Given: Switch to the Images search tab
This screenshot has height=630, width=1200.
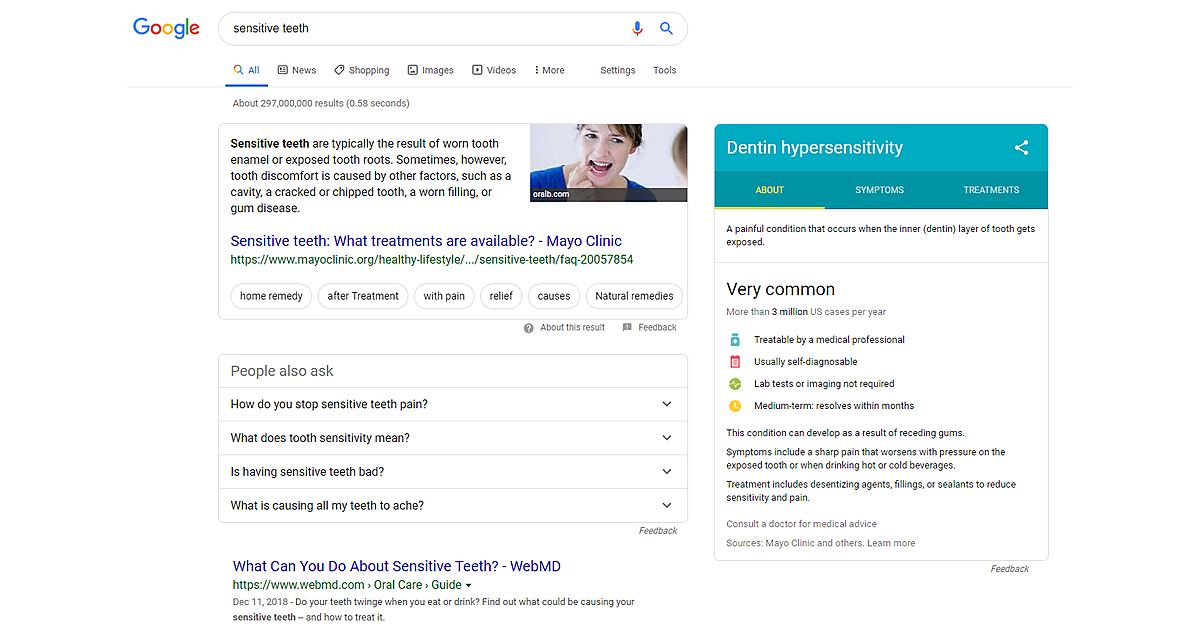Looking at the screenshot, I should click(430, 70).
